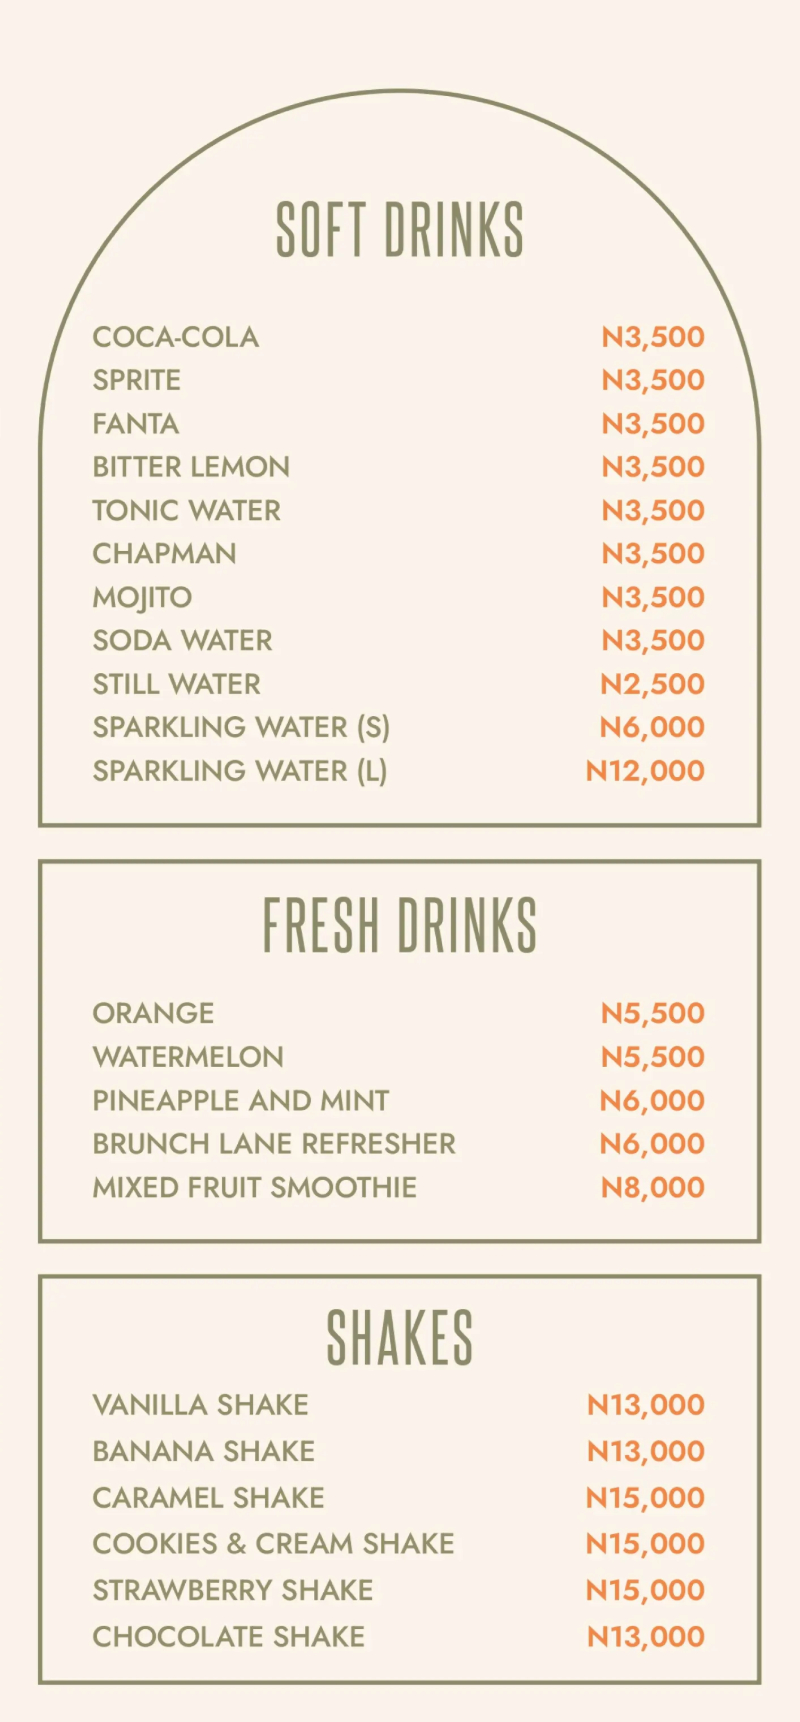Tap the Cookies & Cream Shake name

pyautogui.click(x=273, y=1543)
